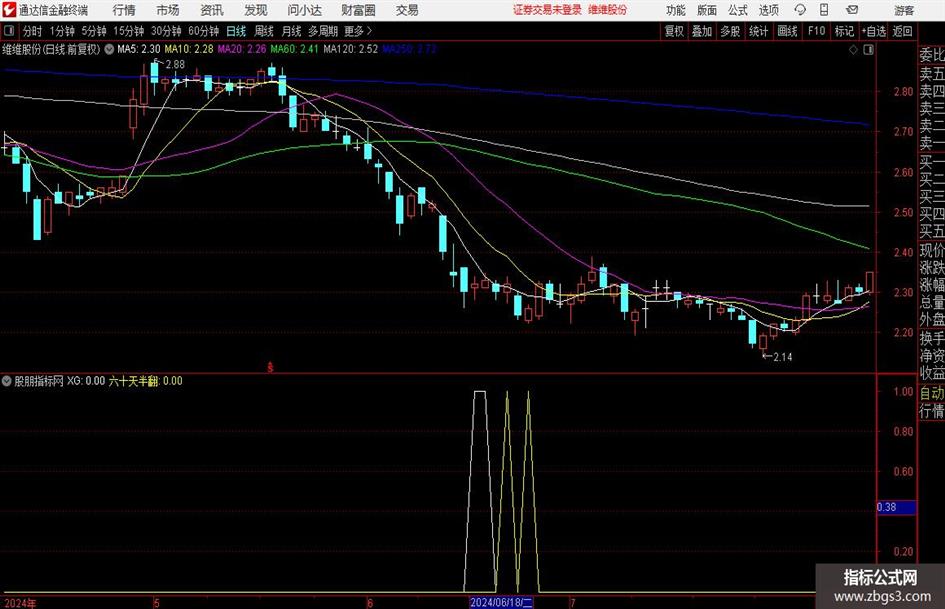Click the 2.14 low price label

[x=782, y=357]
